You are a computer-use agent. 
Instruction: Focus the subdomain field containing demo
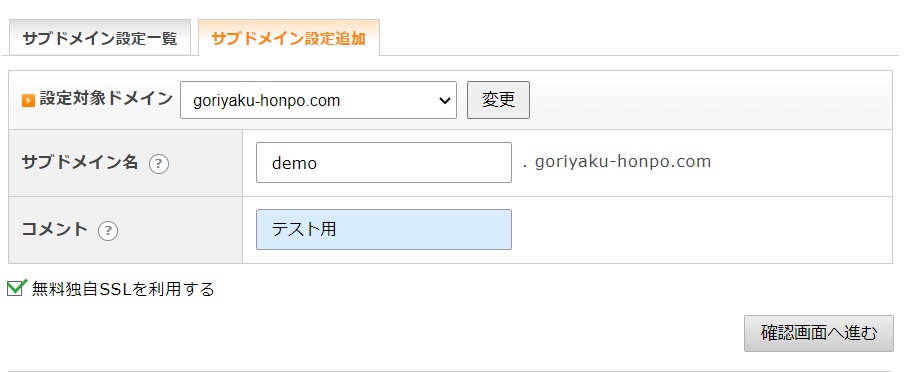(384, 162)
